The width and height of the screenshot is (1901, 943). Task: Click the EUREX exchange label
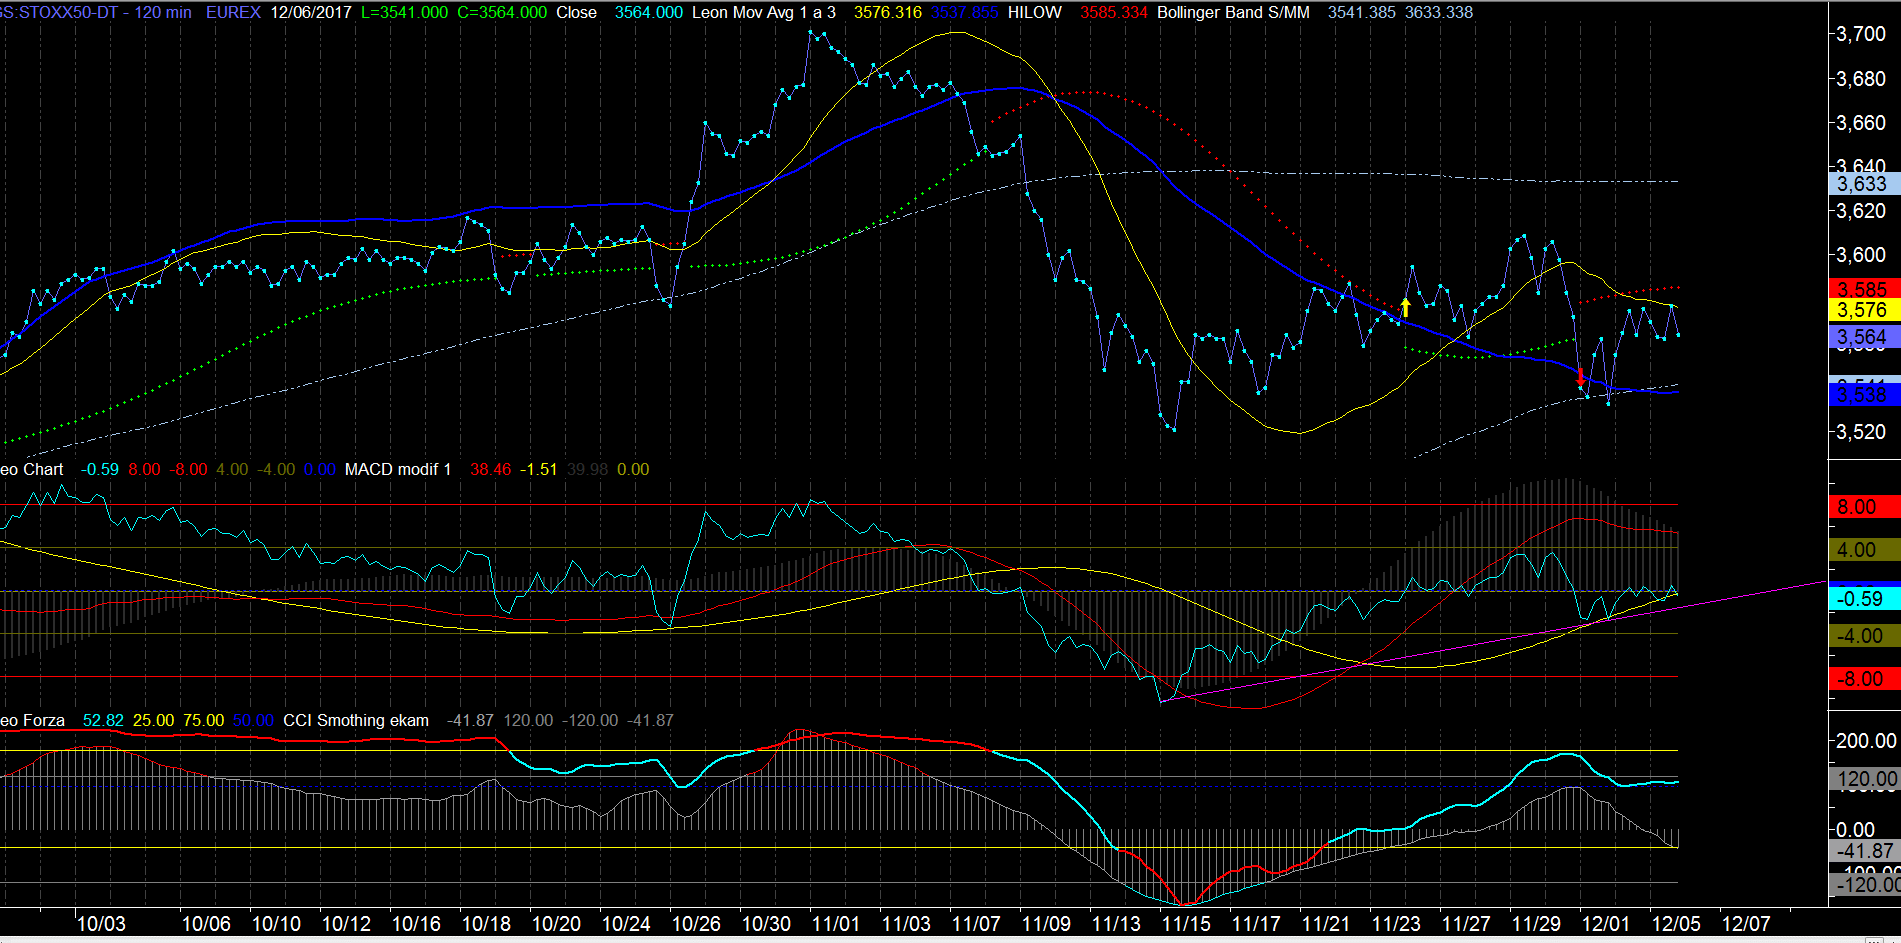pyautogui.click(x=233, y=12)
